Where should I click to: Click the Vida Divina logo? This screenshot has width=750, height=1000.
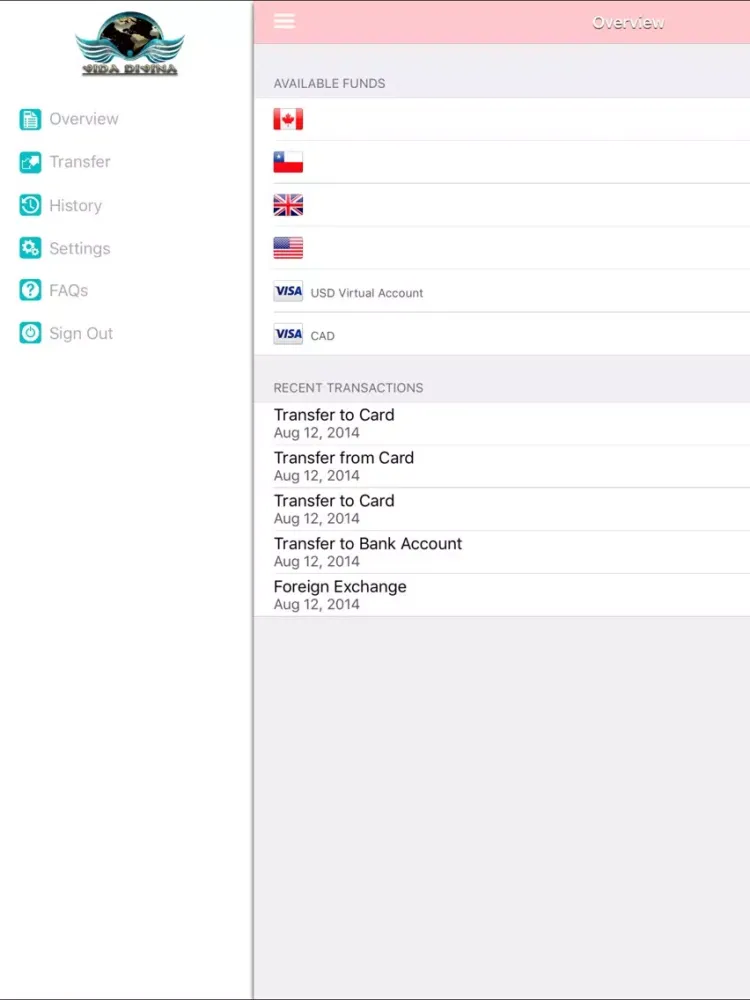coord(129,43)
